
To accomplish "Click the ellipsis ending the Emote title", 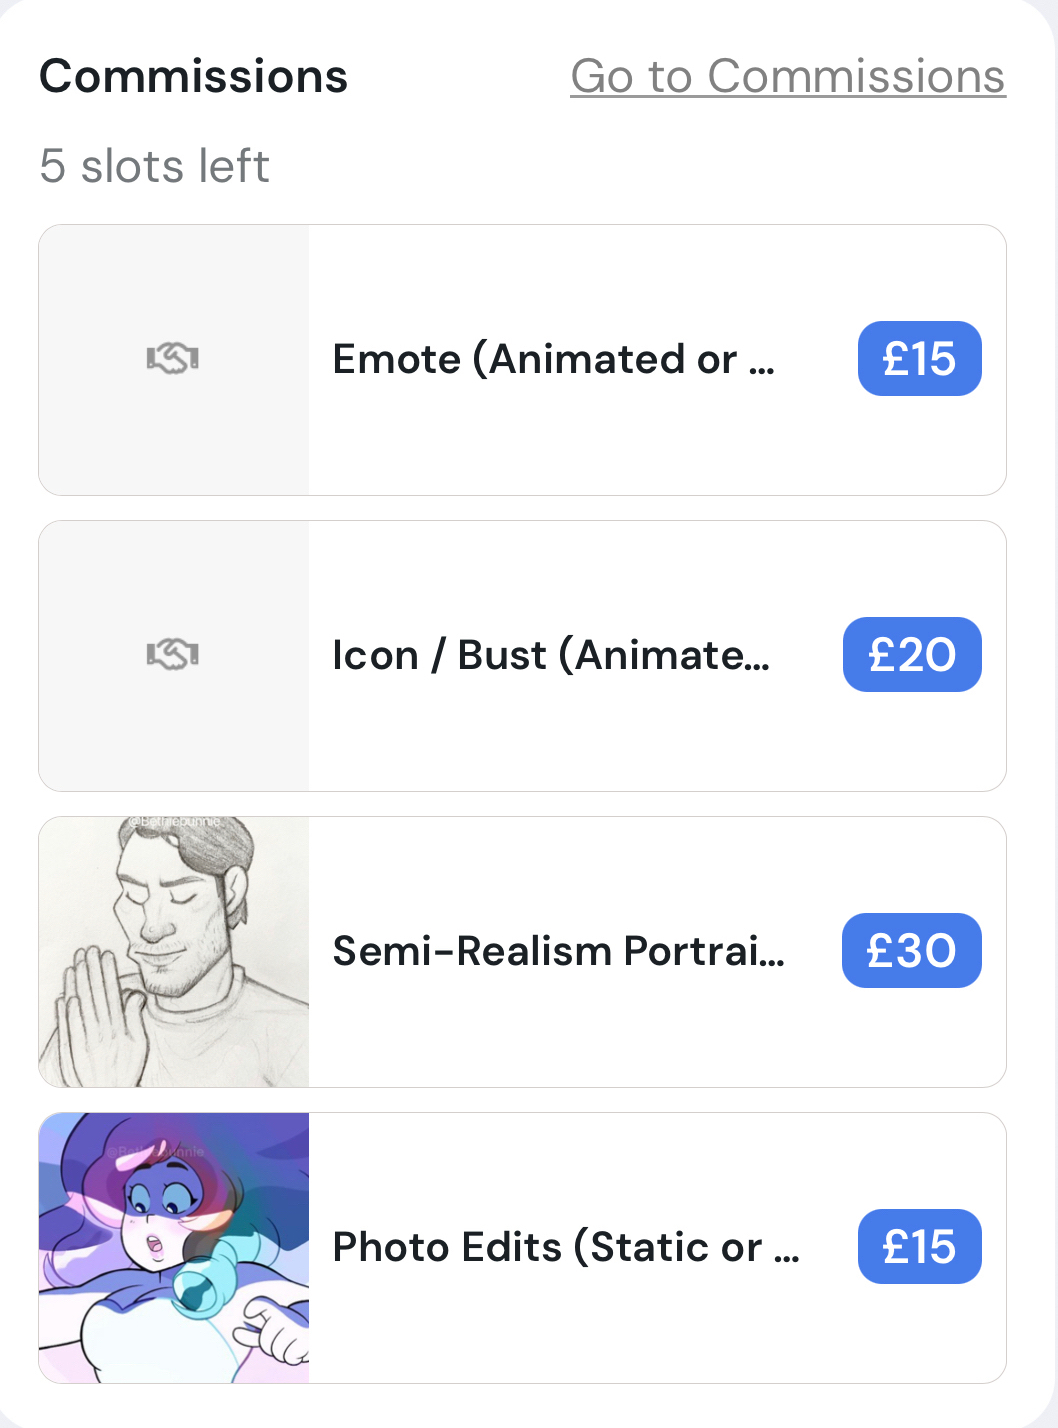I will pos(762,367).
